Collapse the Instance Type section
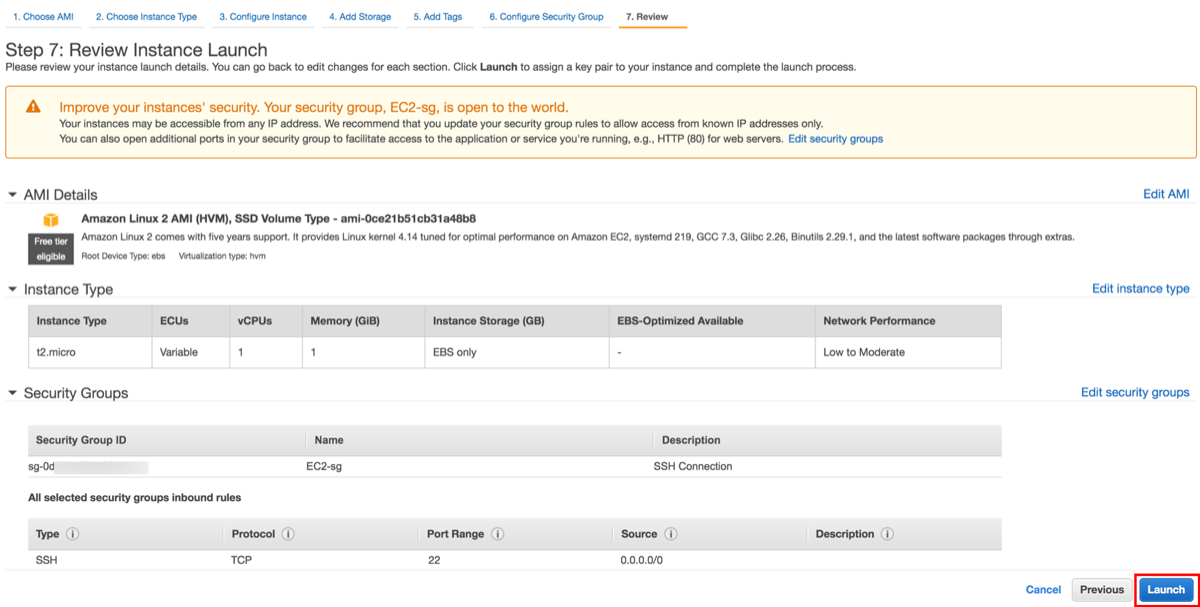 [12, 289]
